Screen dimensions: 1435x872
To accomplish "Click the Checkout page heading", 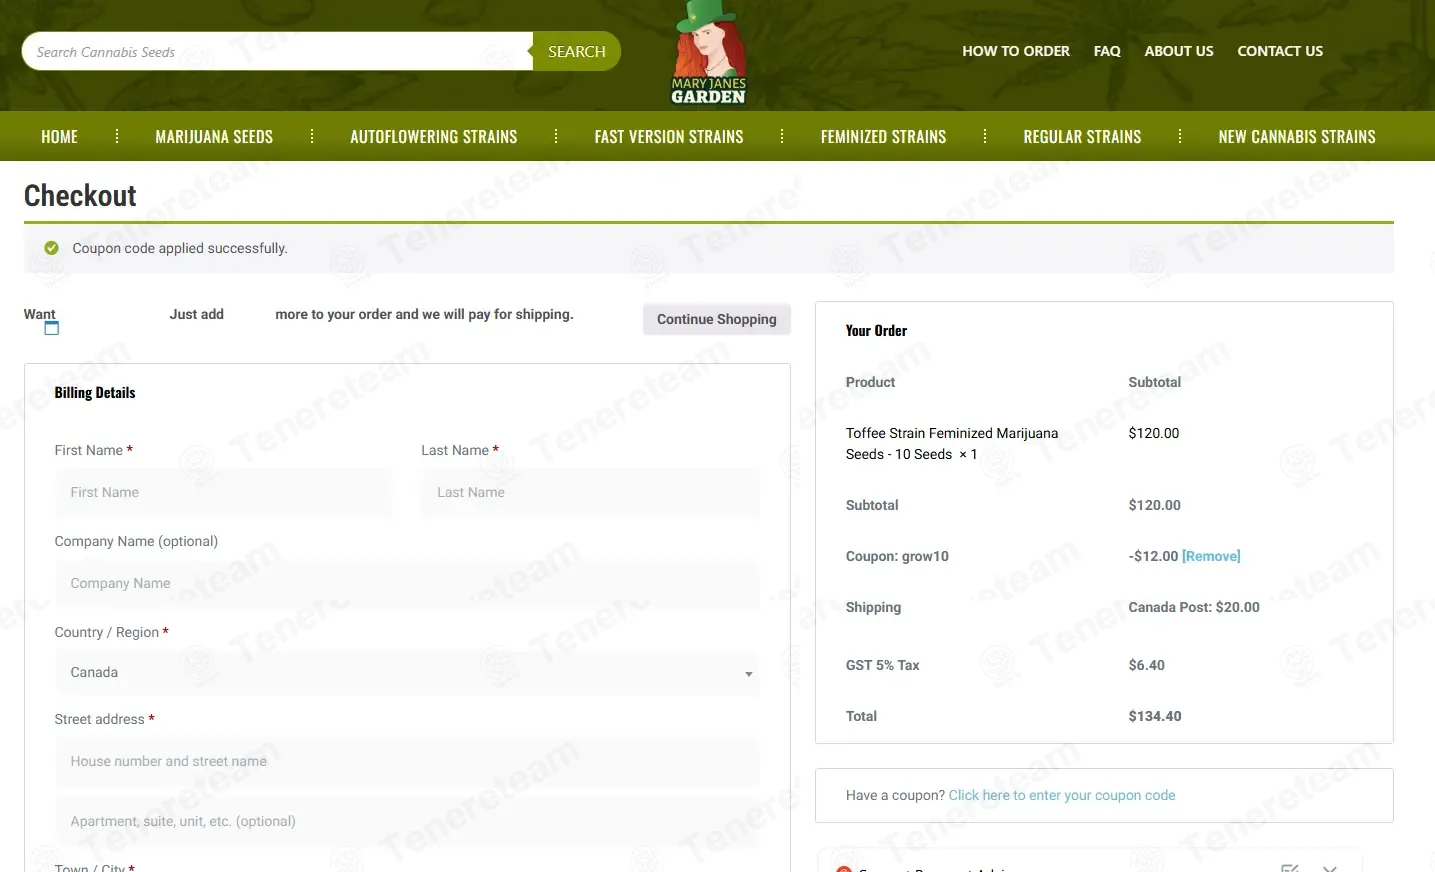I will point(80,196).
